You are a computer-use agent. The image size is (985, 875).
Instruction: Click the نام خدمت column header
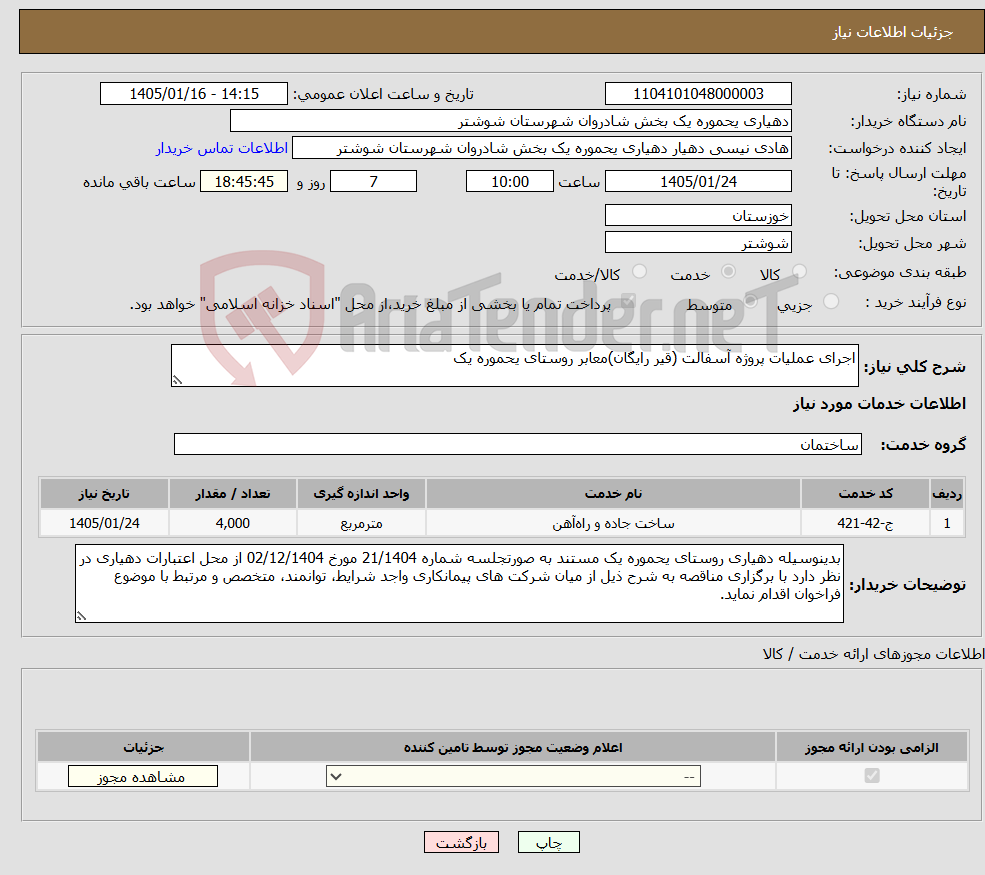click(x=613, y=494)
